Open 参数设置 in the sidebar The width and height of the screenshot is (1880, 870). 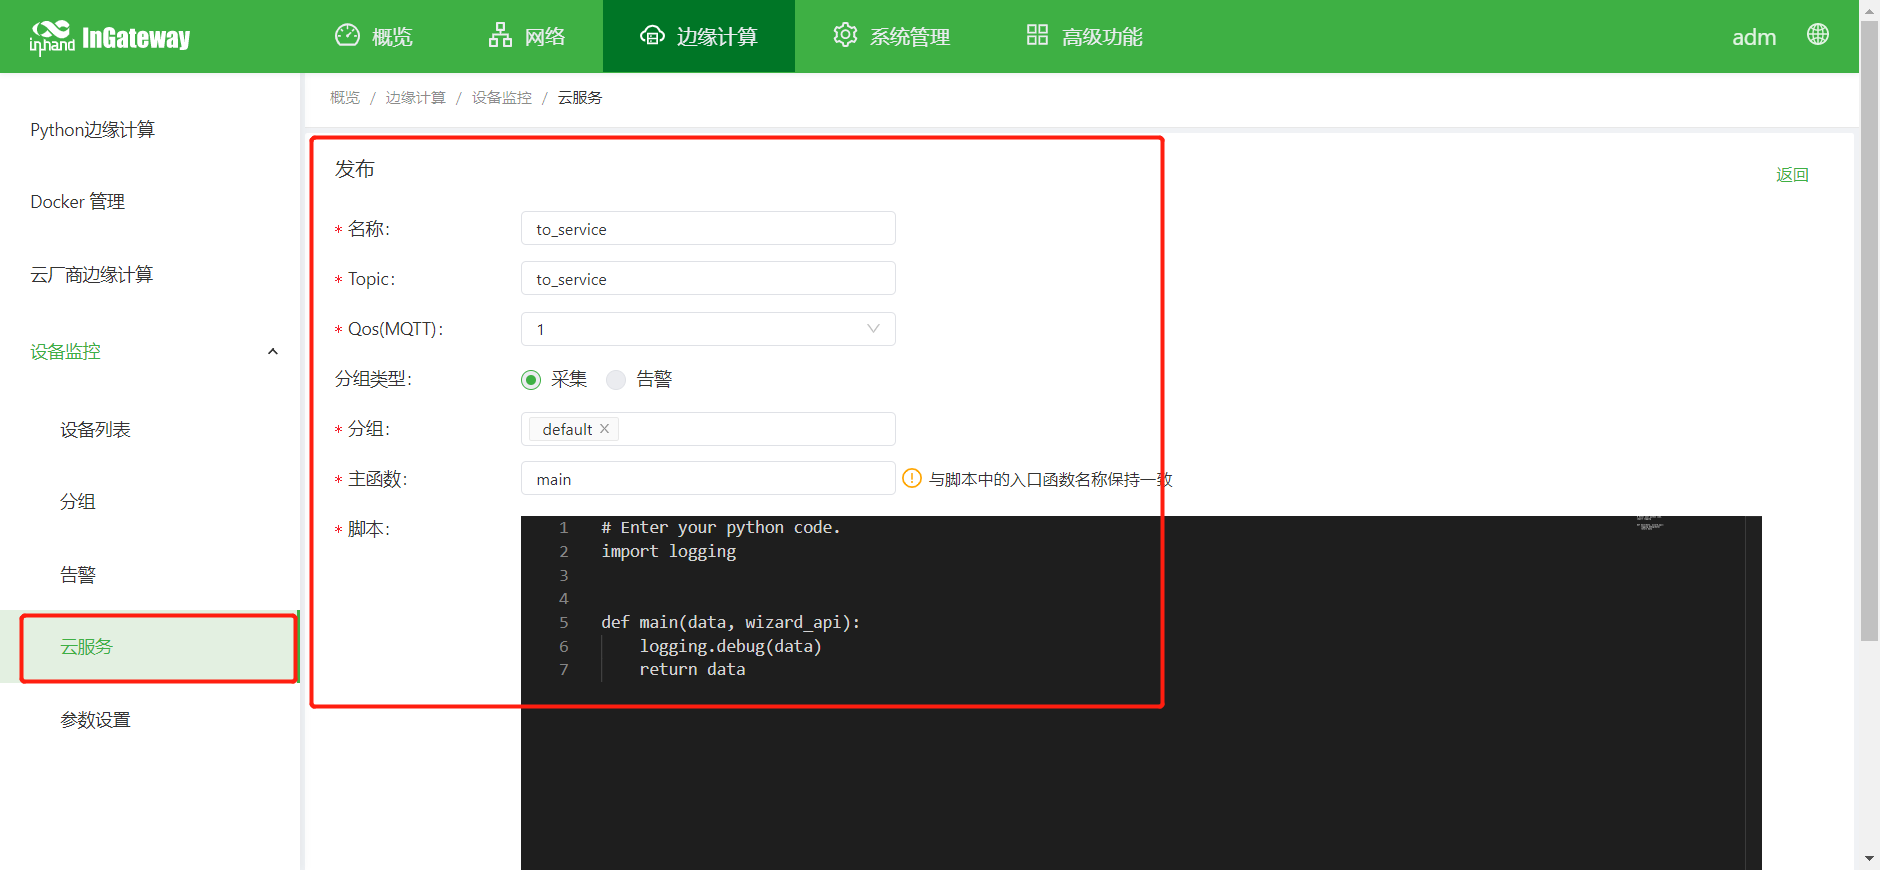(96, 720)
